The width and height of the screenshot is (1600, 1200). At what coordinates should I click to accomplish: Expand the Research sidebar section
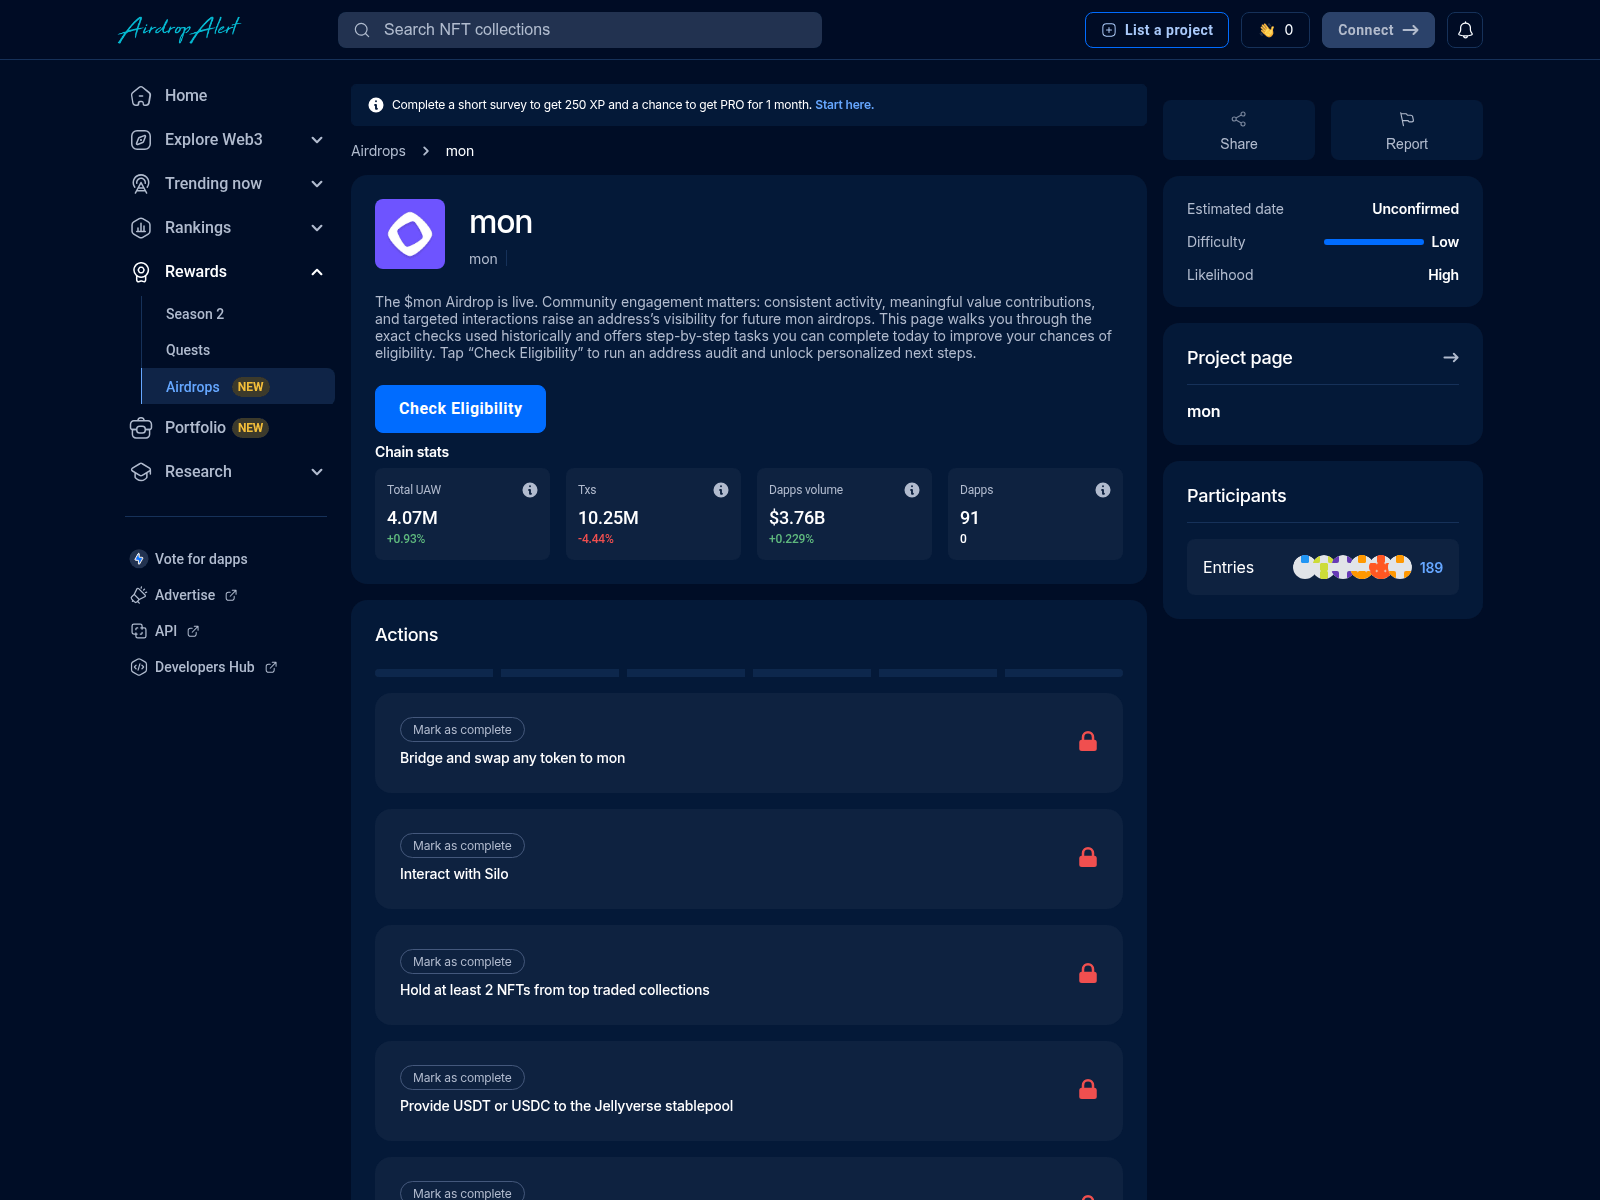[x=317, y=471]
